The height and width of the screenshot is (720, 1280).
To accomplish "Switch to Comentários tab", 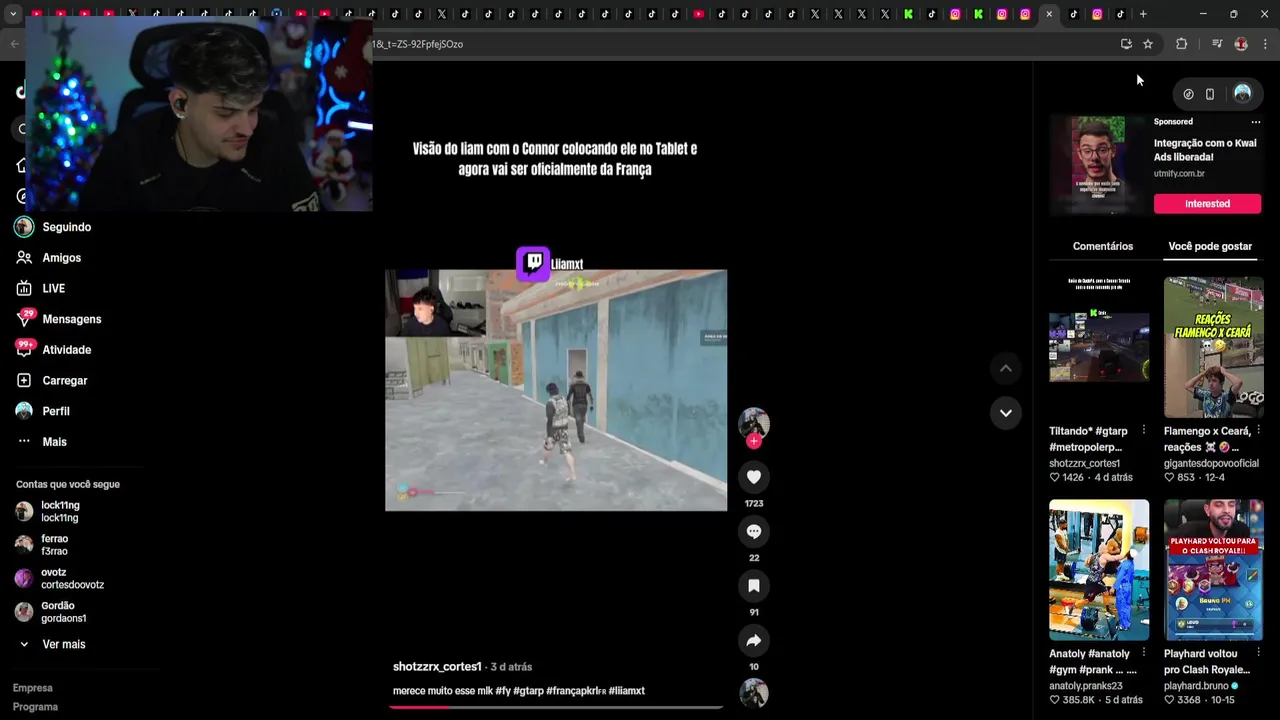I will [1103, 246].
